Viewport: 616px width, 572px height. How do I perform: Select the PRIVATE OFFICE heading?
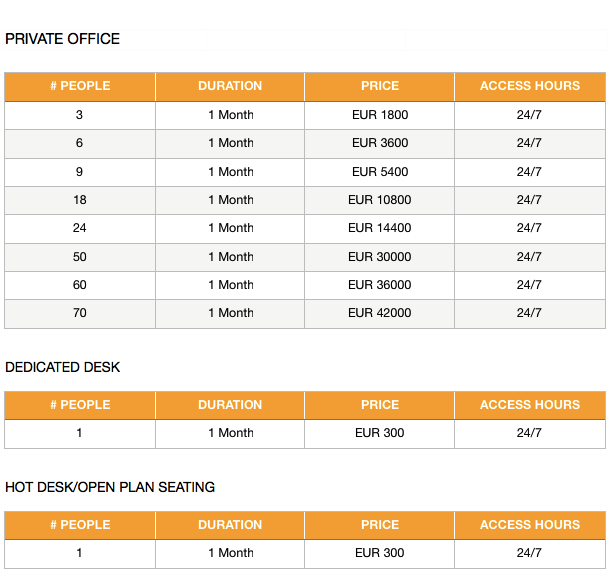62,39
